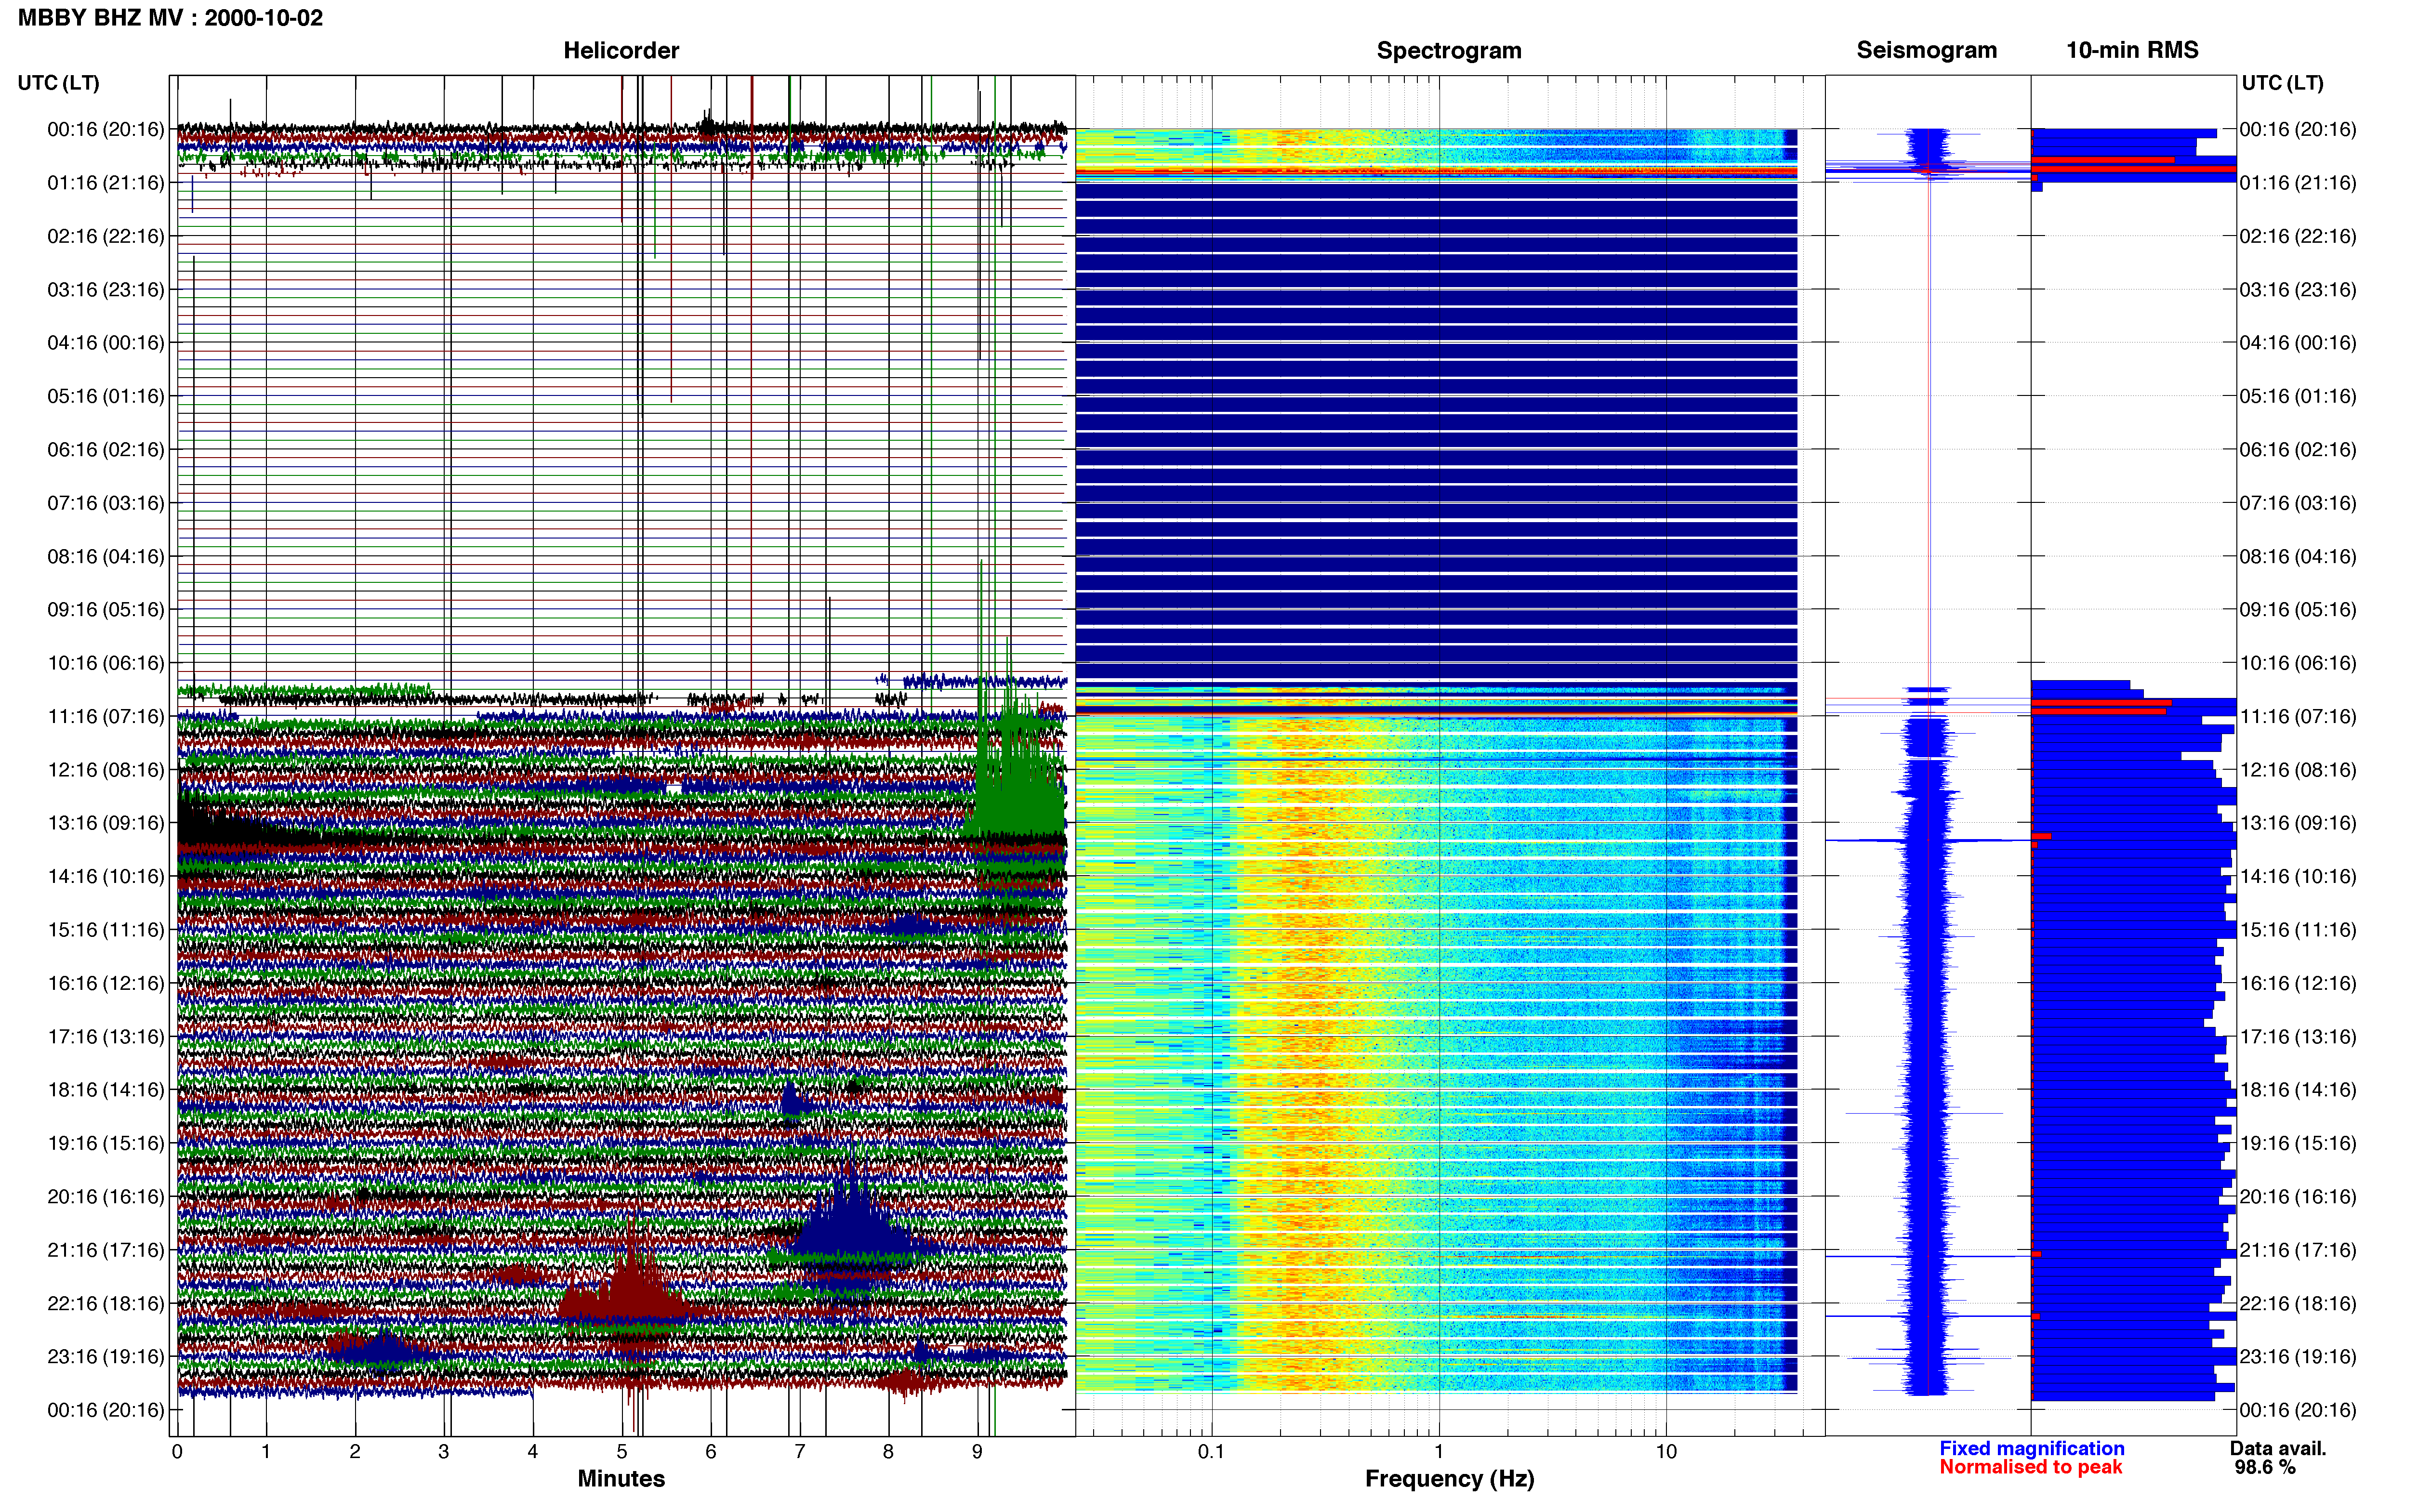Click the UTC (LT) label beside the 10-min RMS
Screen dimensions: 2418x1512
[x=2283, y=83]
